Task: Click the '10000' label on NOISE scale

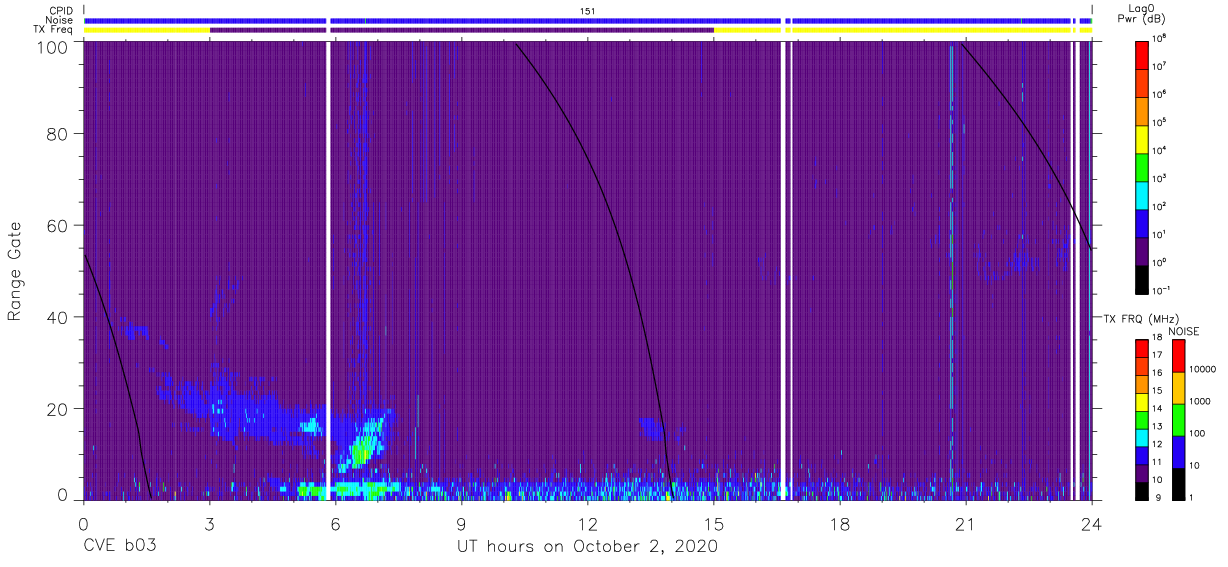Action: tap(1204, 370)
